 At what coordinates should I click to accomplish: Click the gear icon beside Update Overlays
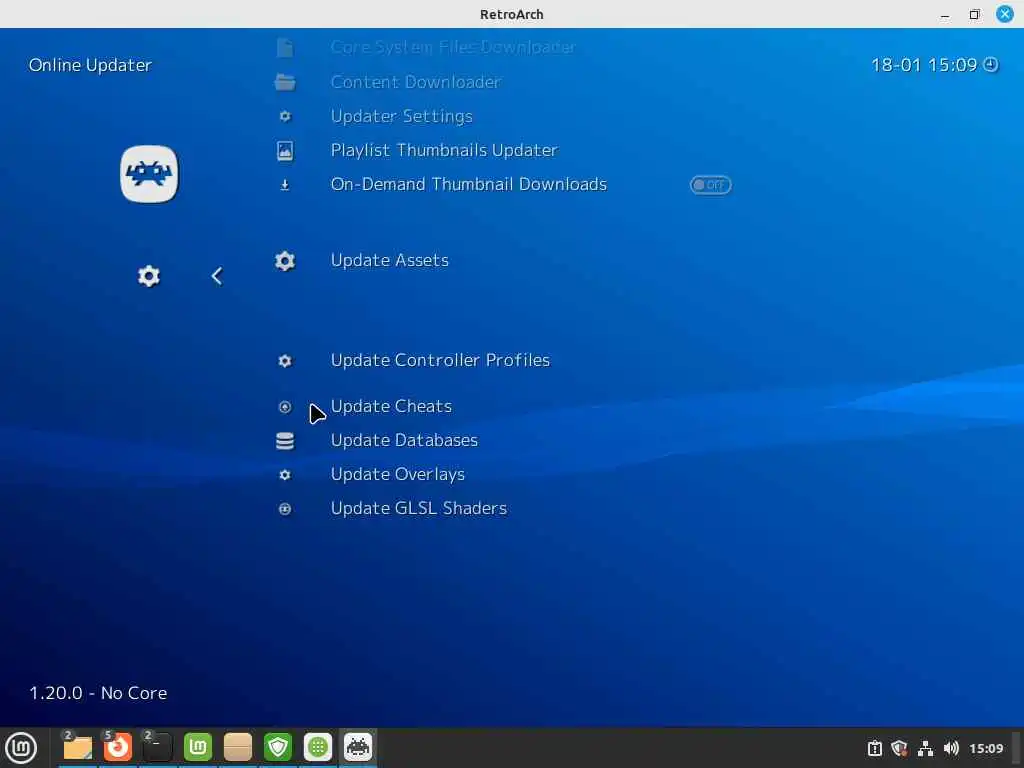click(x=285, y=475)
